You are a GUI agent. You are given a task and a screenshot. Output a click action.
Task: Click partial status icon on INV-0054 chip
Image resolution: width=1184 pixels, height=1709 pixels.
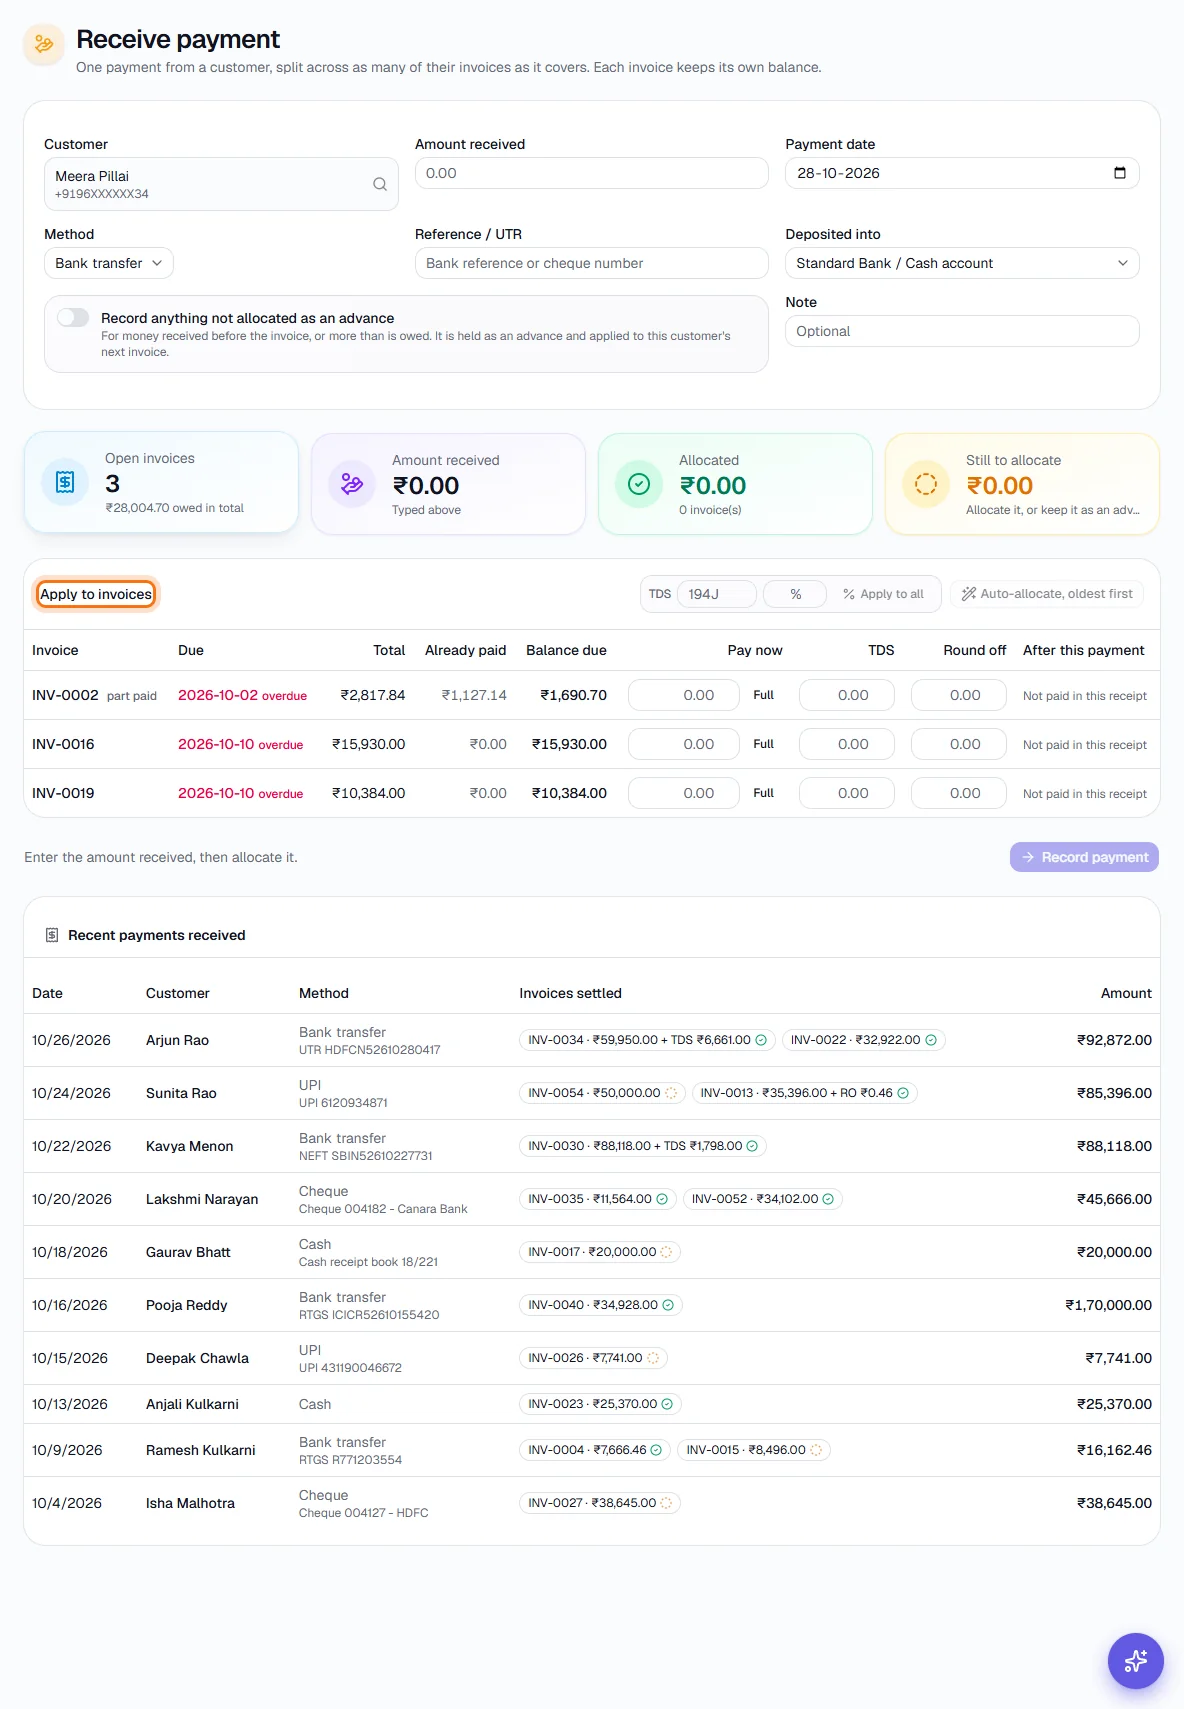tap(671, 1093)
